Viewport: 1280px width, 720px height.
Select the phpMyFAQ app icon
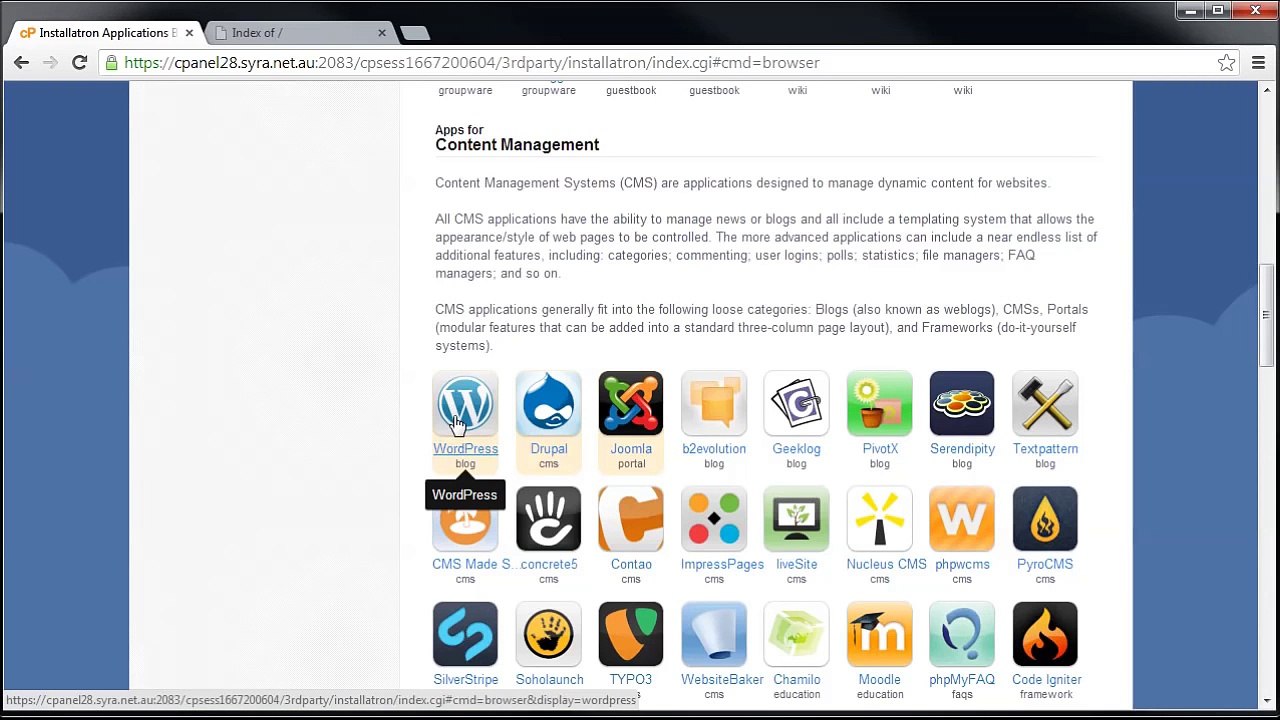pyautogui.click(x=962, y=634)
